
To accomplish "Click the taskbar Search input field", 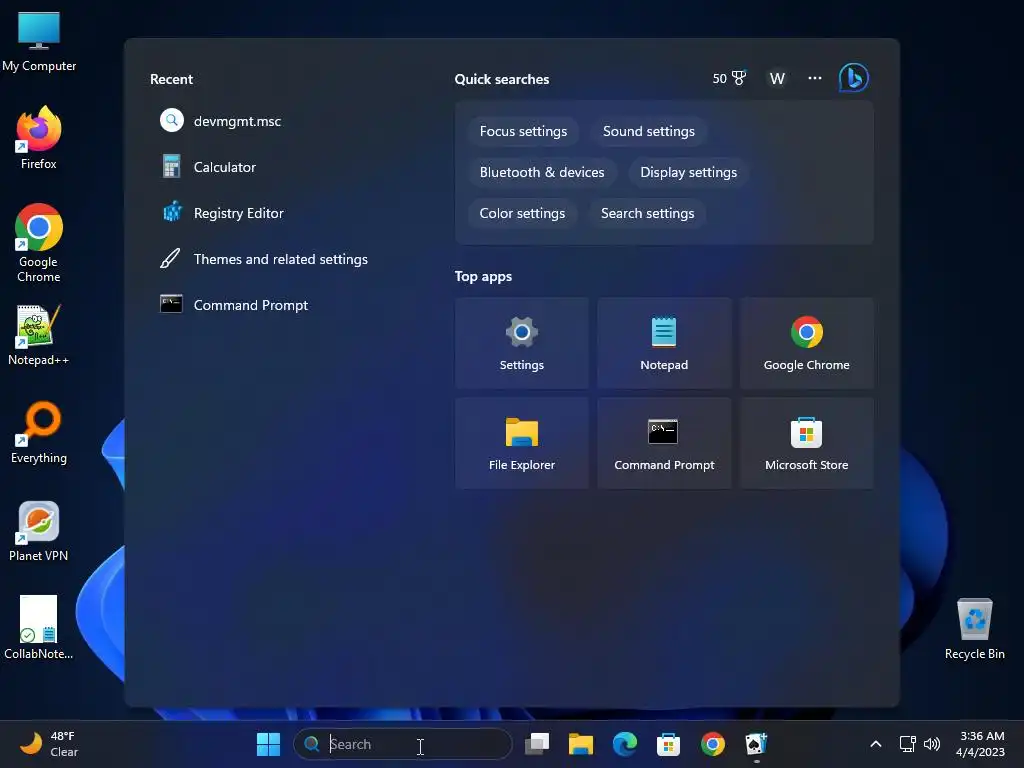I will (403, 744).
